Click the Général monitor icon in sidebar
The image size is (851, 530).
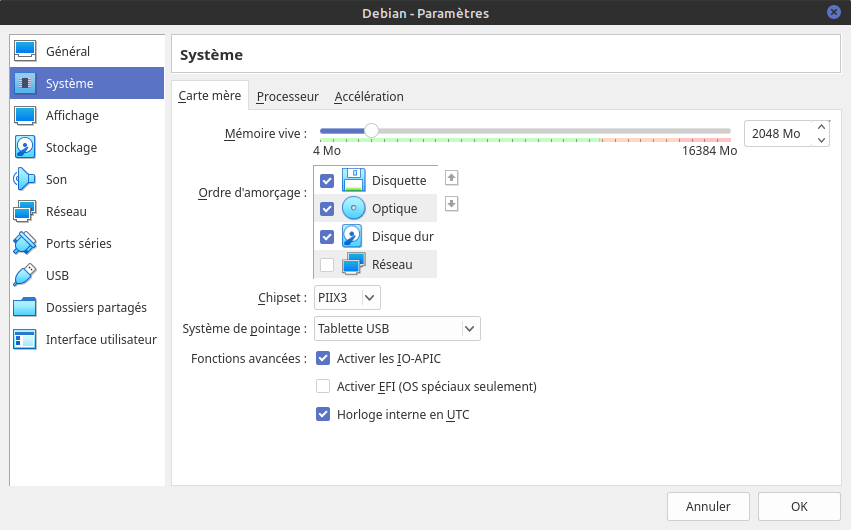tap(25, 51)
